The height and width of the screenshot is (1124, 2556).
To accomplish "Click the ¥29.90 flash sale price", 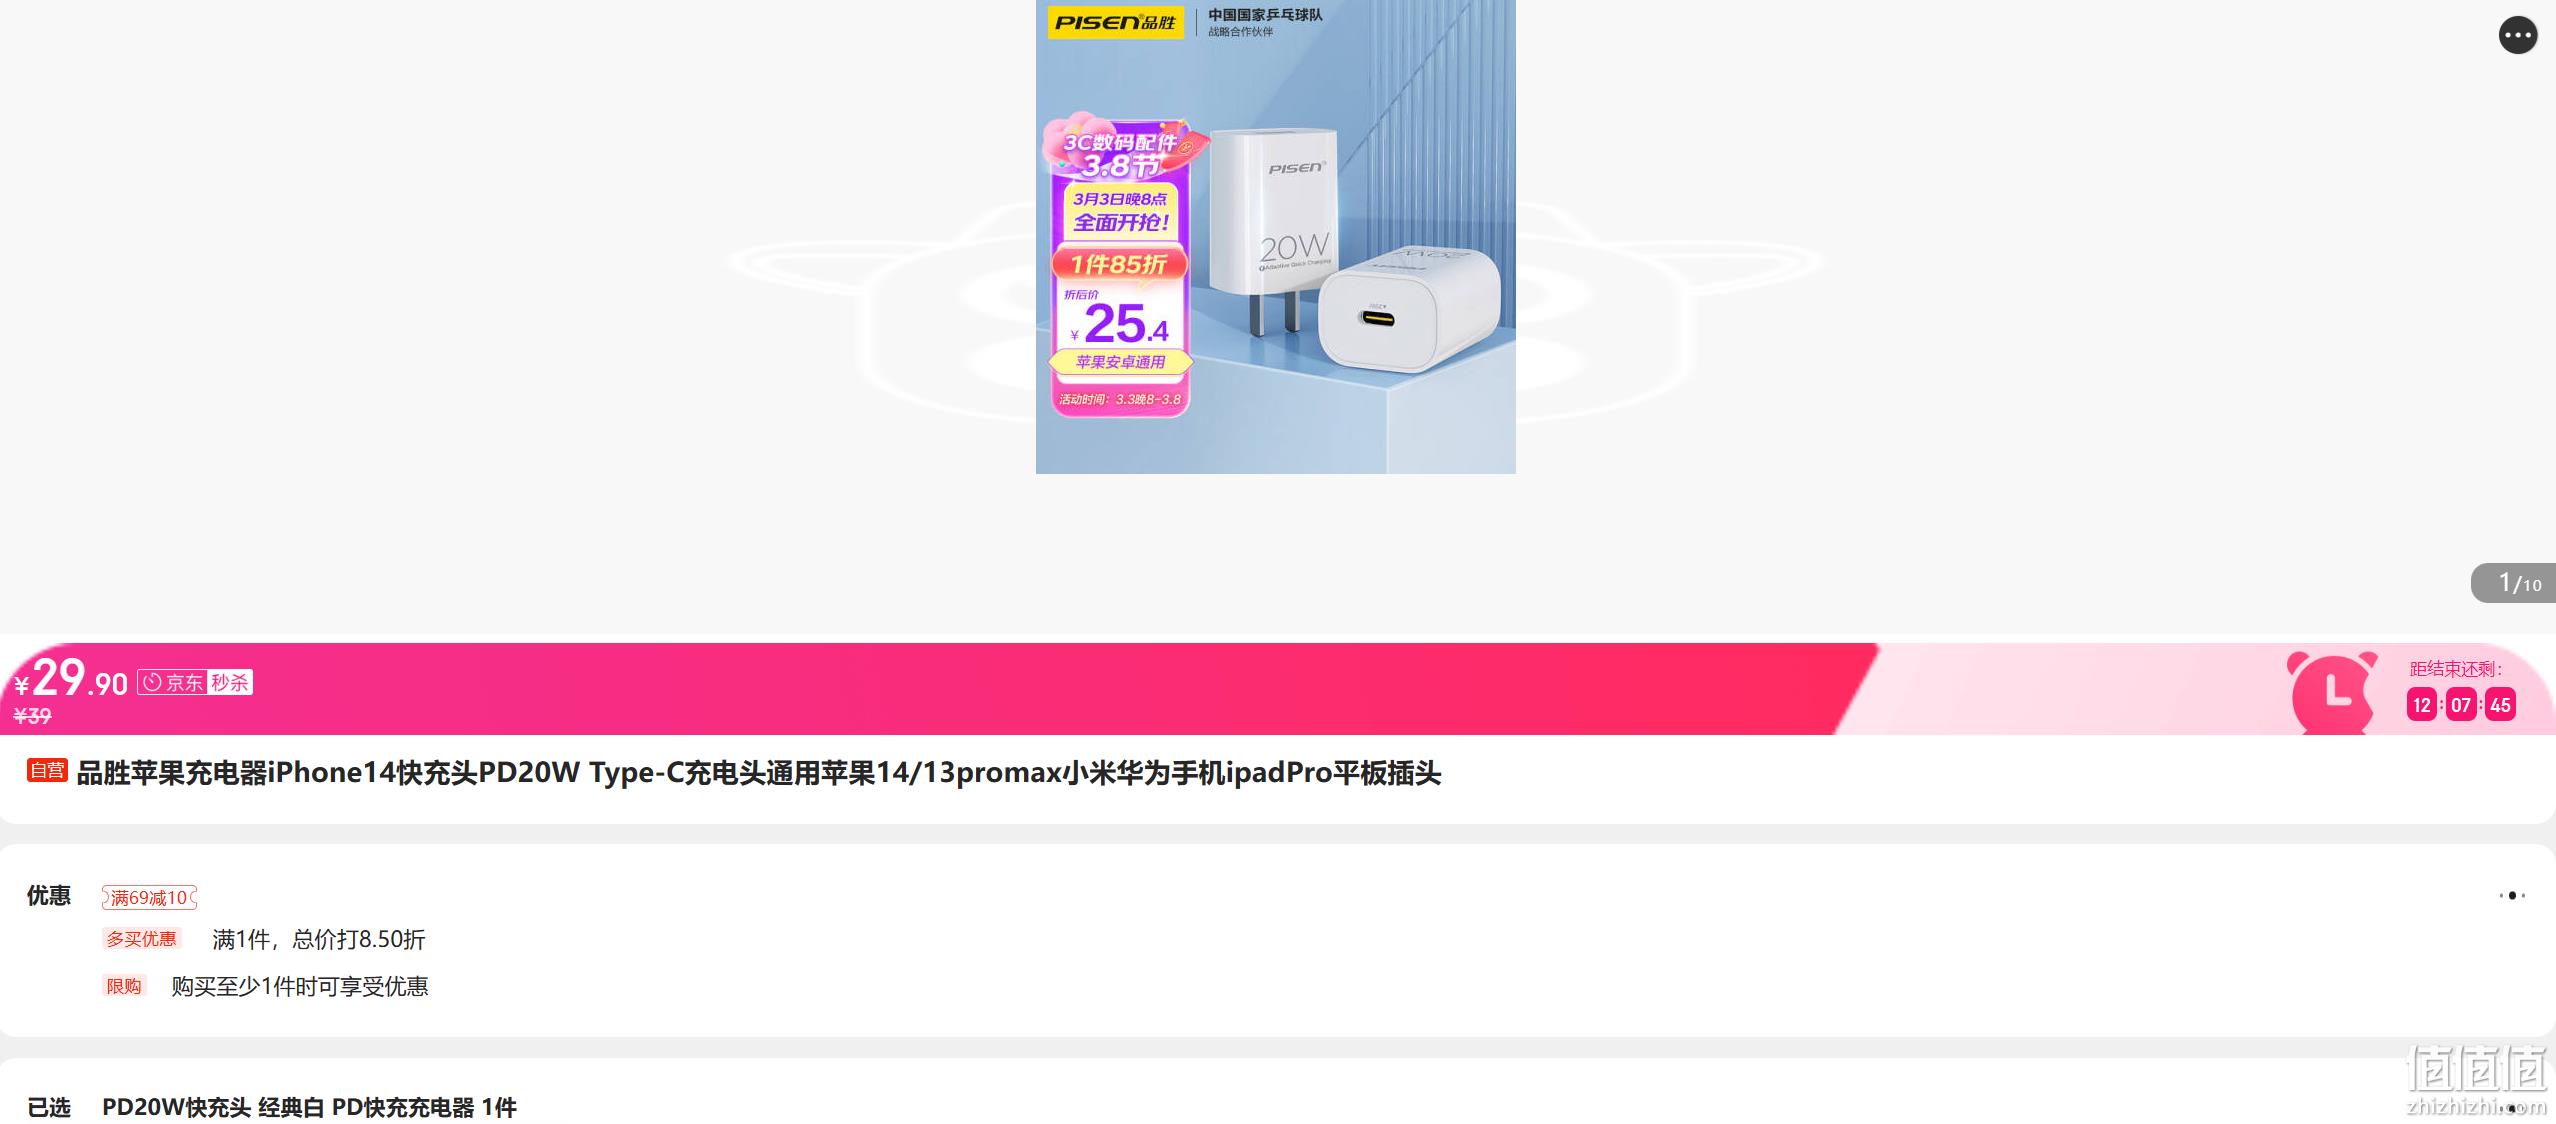I will [x=70, y=680].
